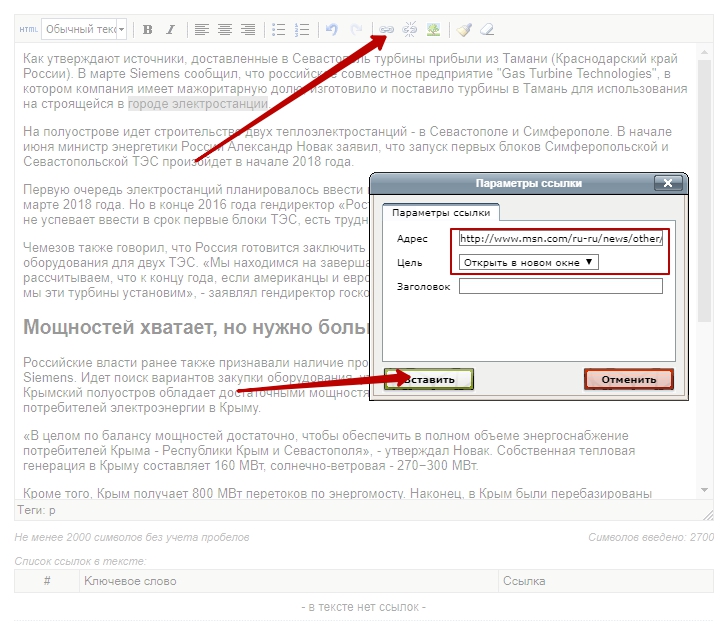Image resolution: width=725 pixels, height=626 pixels.
Task: Click the Вставить button
Action: click(429, 380)
